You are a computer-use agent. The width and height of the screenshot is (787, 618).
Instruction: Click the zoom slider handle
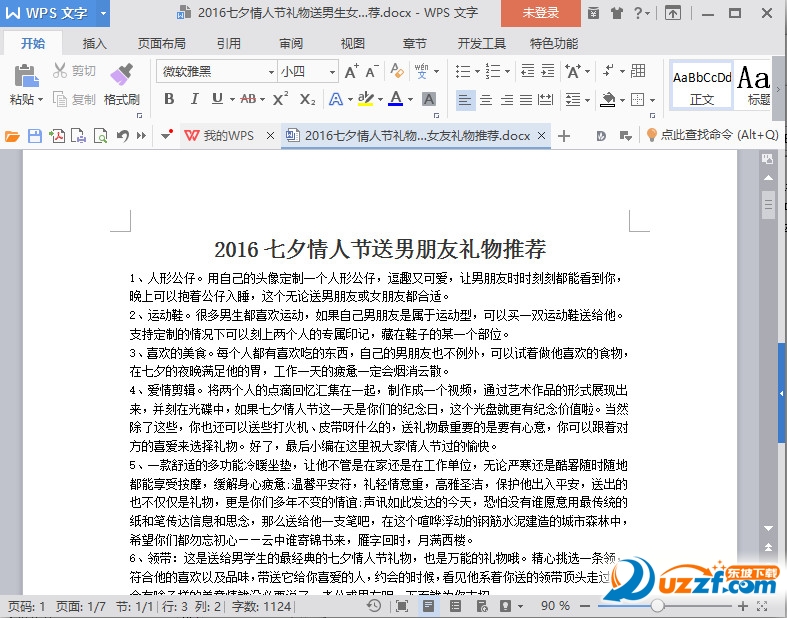point(658,606)
